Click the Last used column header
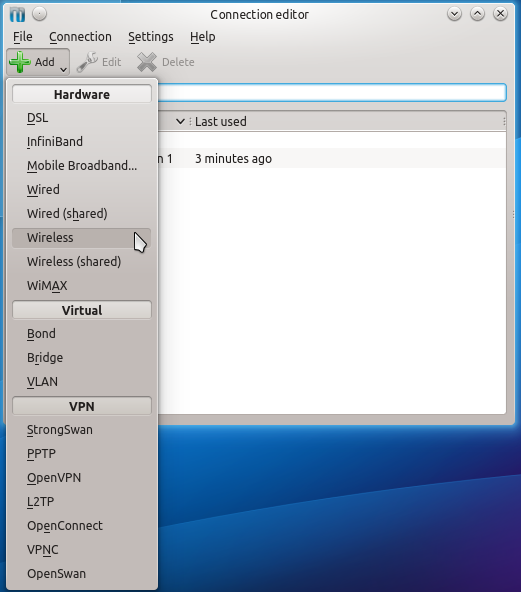The width and height of the screenshot is (521, 592). click(347, 122)
